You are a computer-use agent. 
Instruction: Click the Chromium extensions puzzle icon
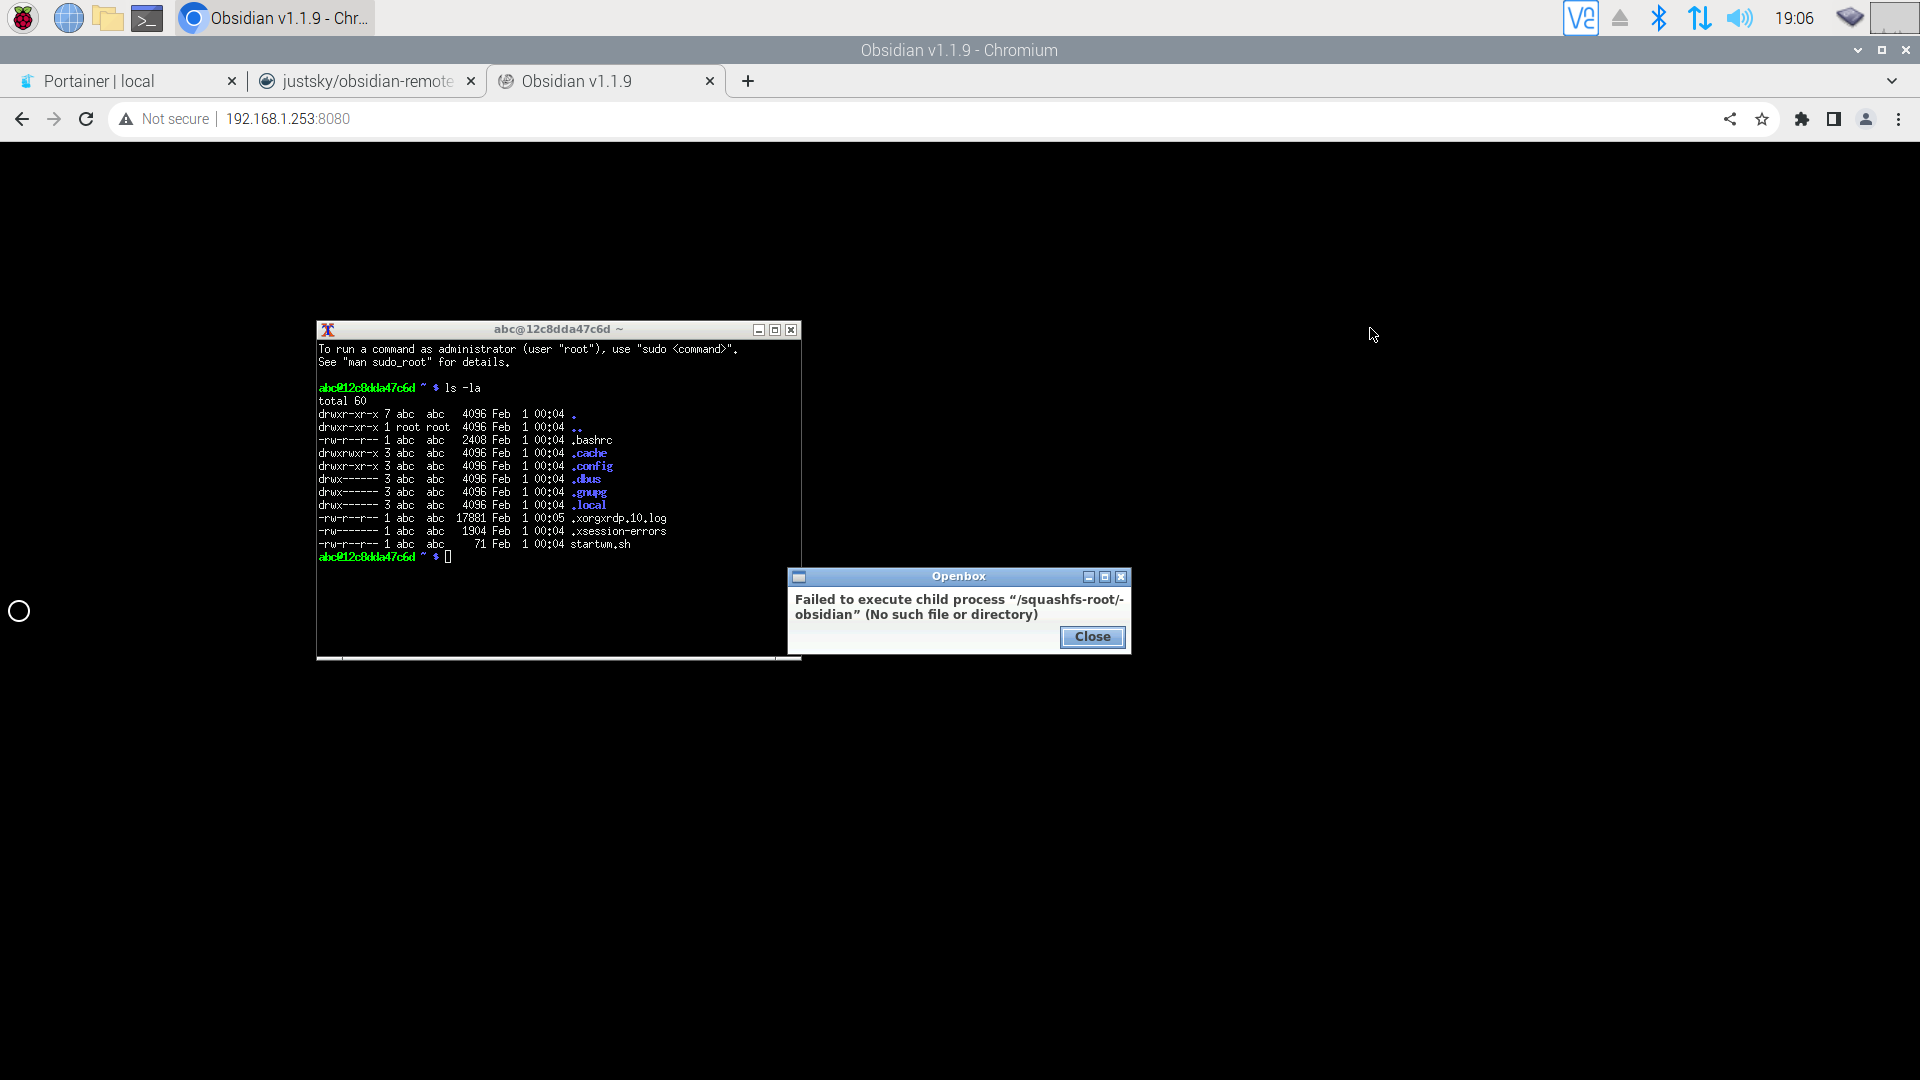(x=1802, y=119)
